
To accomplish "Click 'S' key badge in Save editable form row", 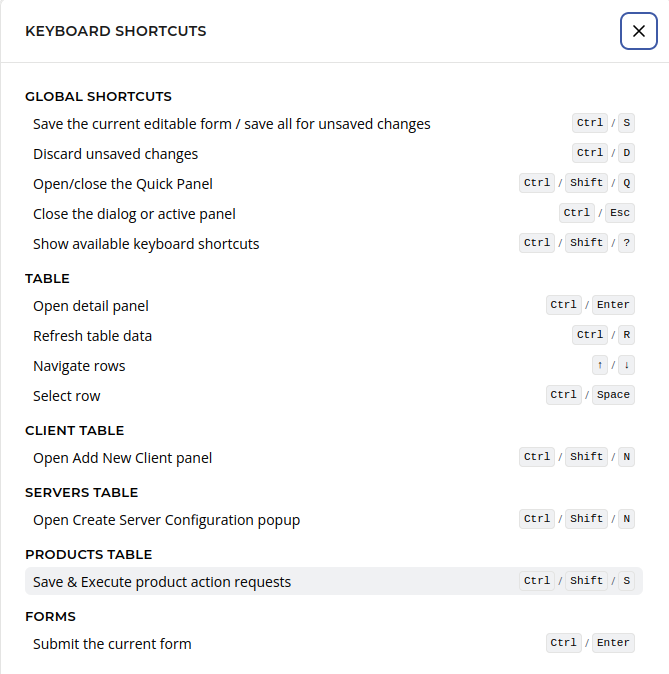I will tap(626, 123).
